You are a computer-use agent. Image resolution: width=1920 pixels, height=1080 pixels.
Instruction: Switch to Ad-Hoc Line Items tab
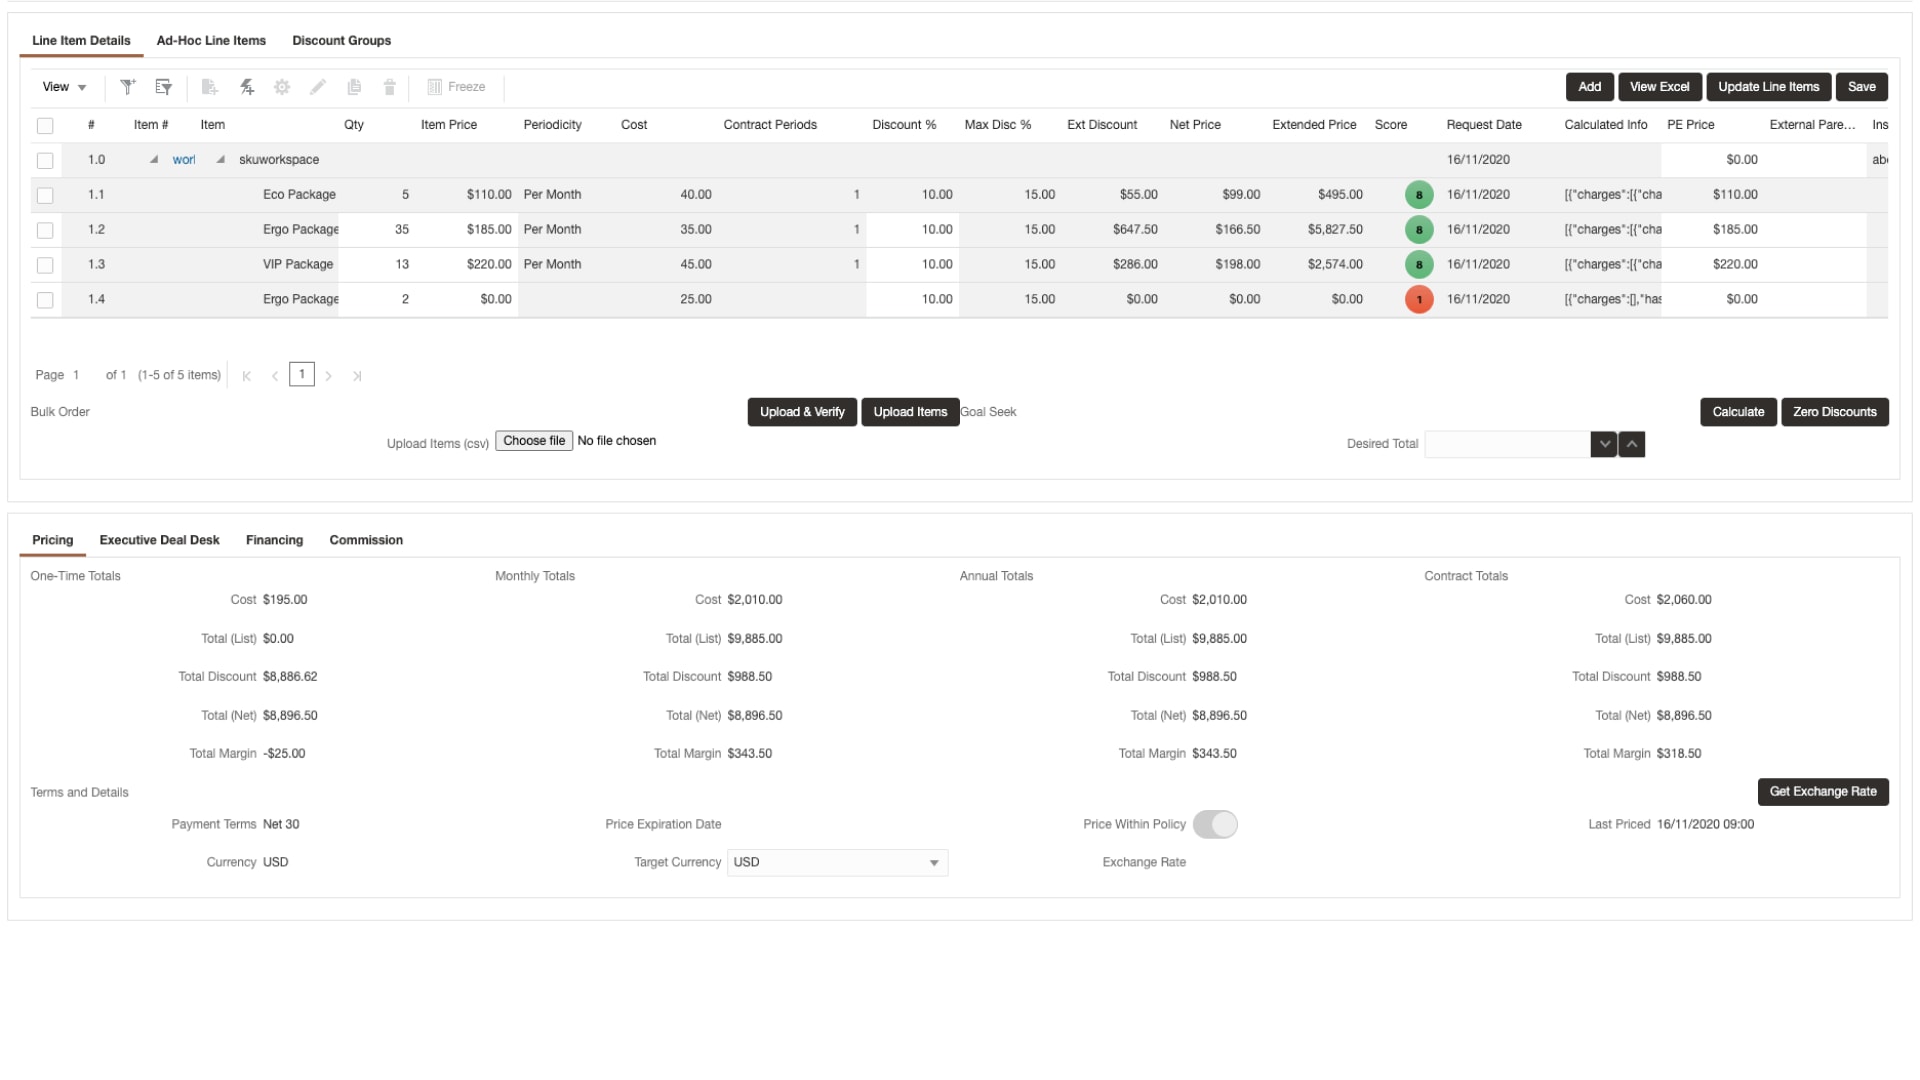(x=211, y=41)
